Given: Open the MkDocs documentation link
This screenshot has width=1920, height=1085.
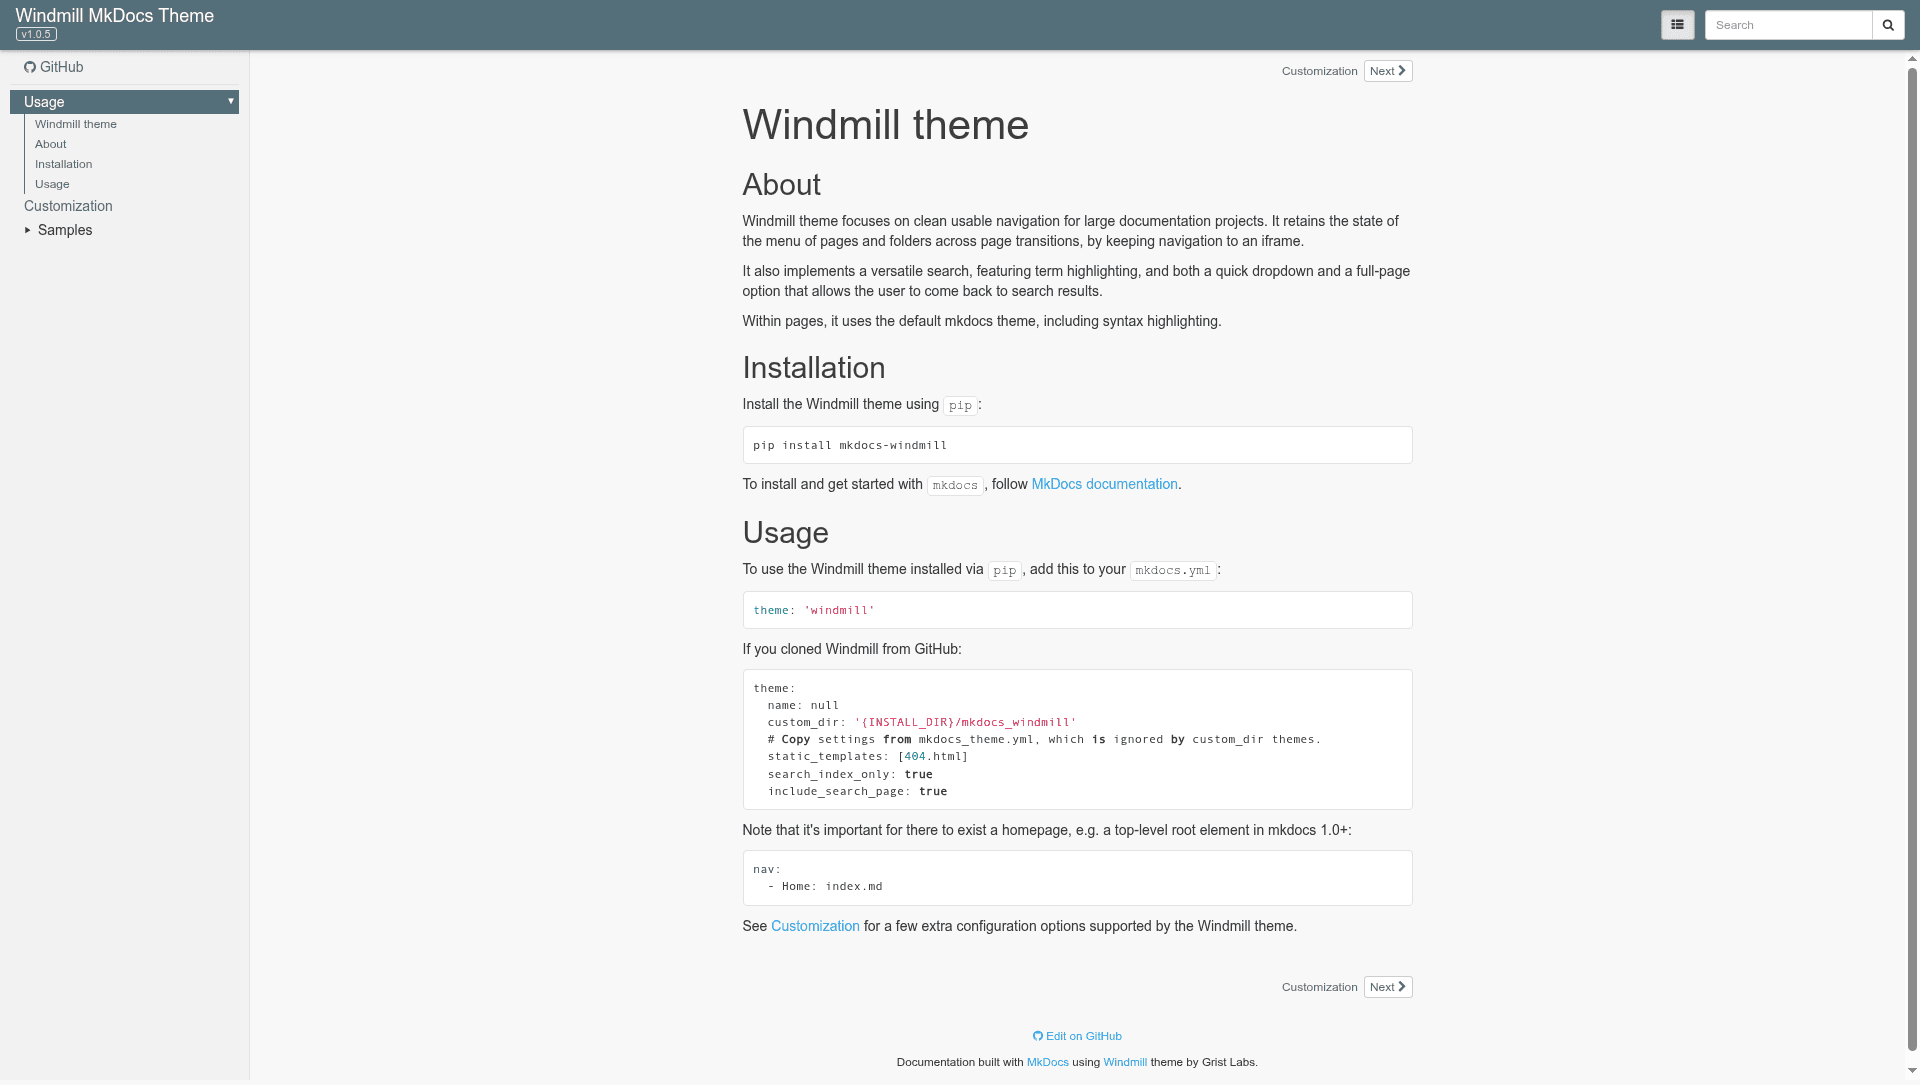Looking at the screenshot, I should pyautogui.click(x=1104, y=484).
